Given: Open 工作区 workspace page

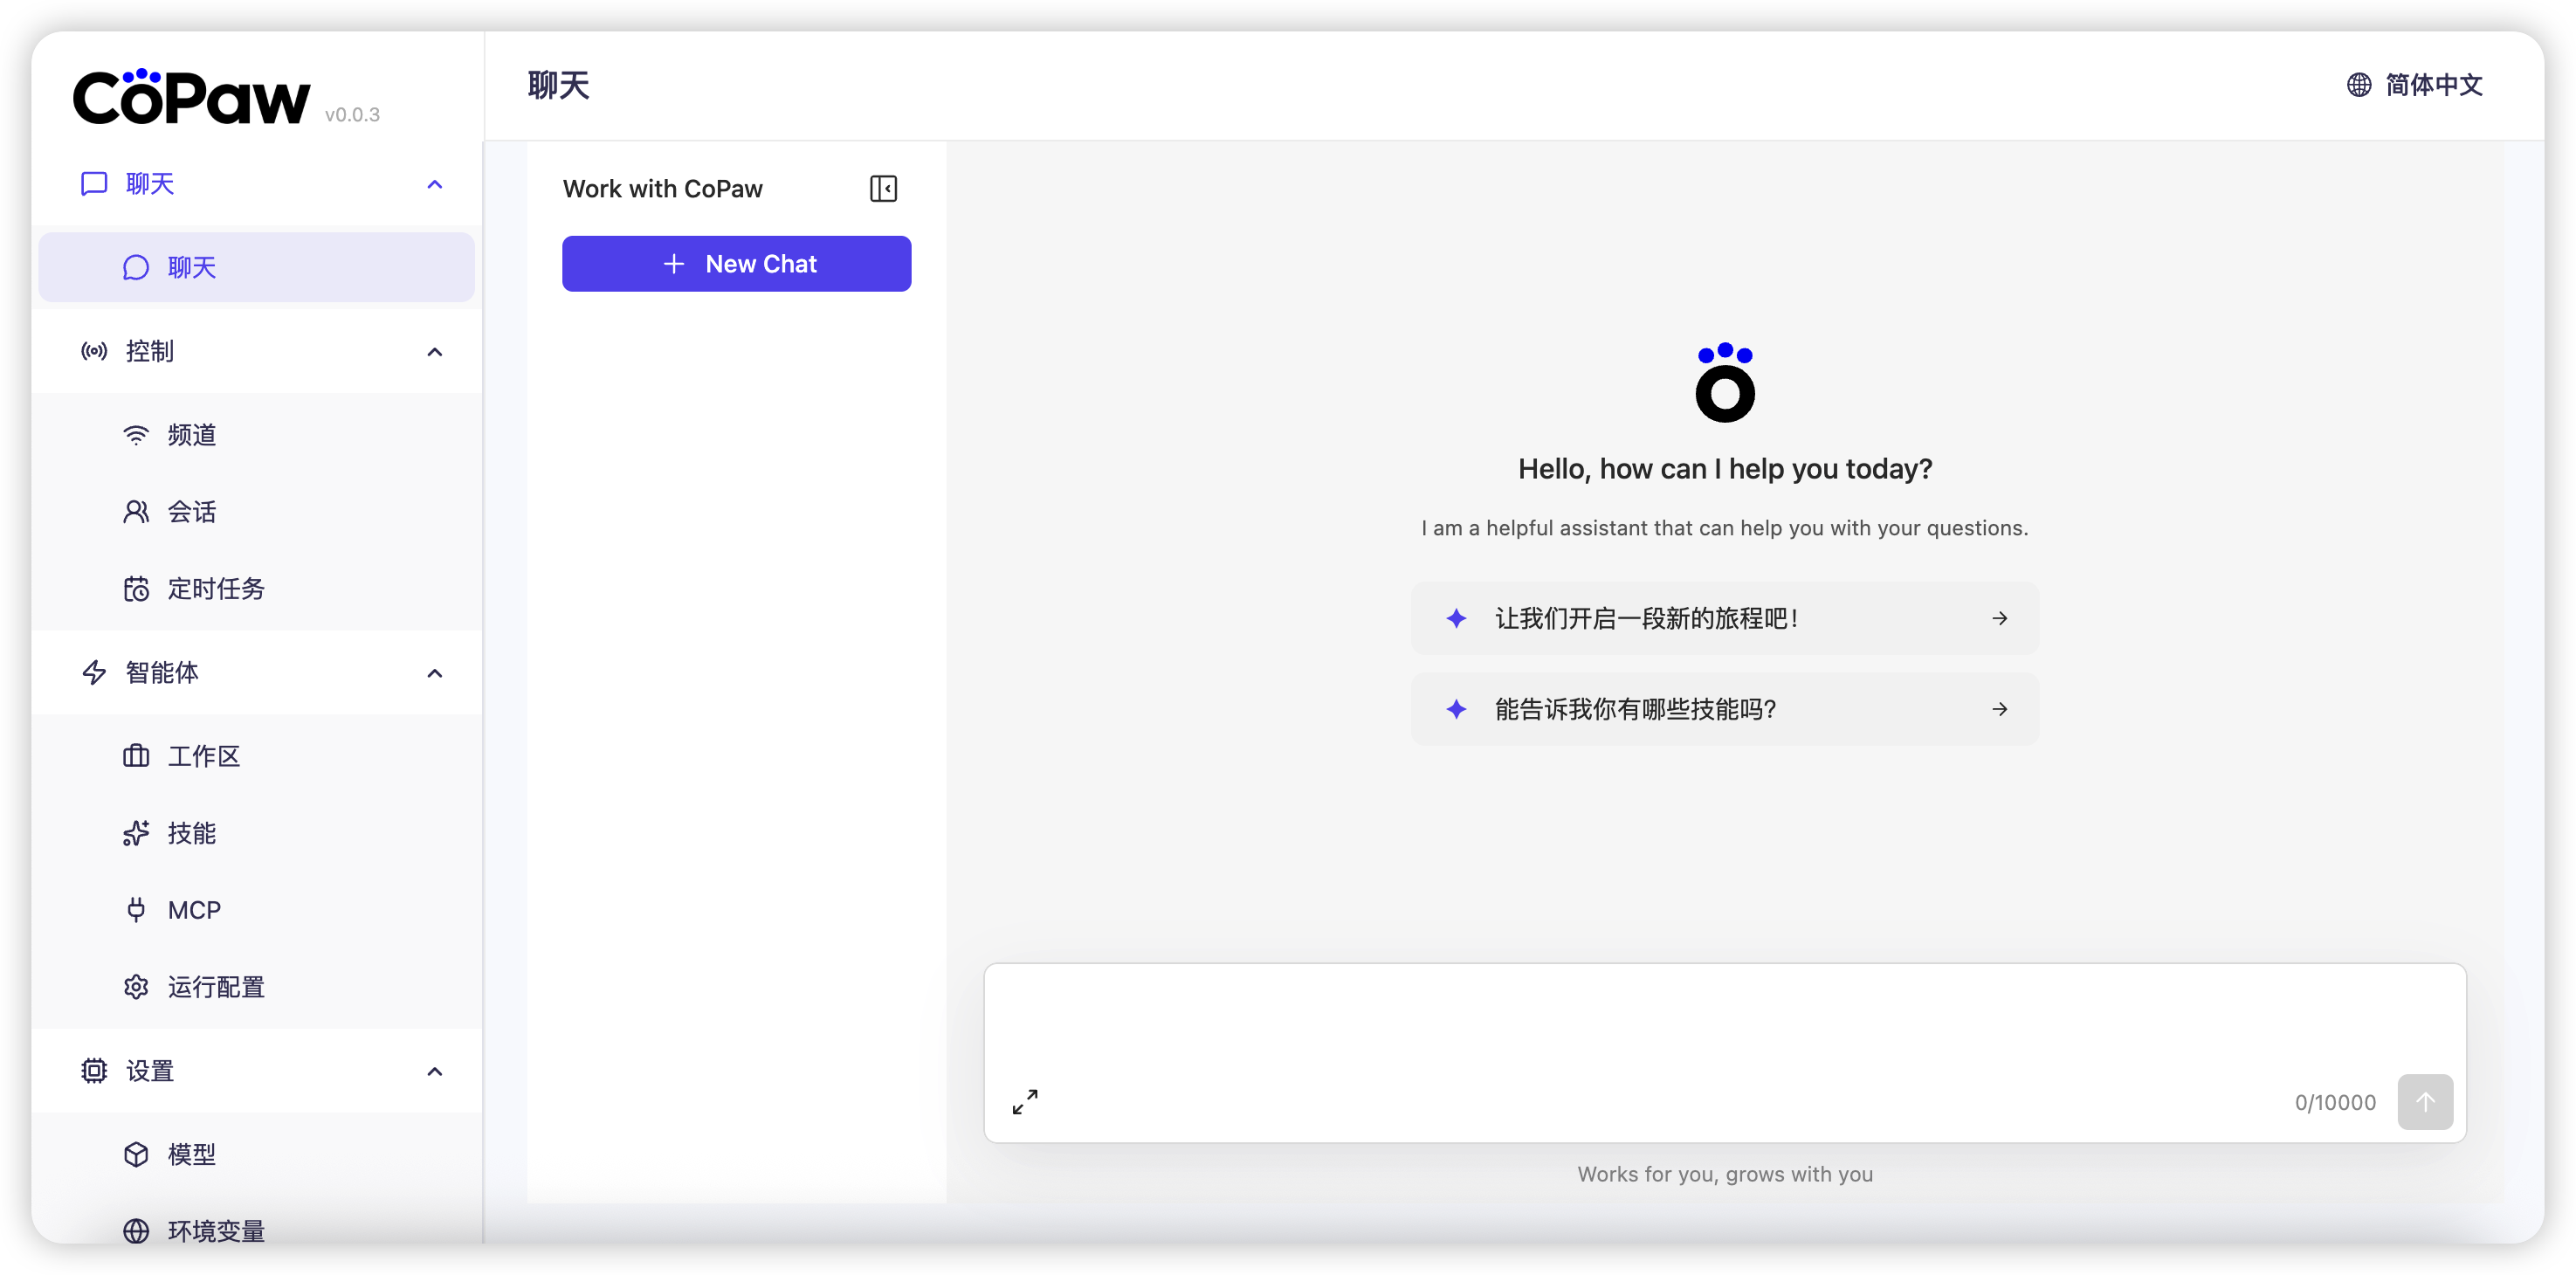Looking at the screenshot, I should pyautogui.click(x=203, y=756).
